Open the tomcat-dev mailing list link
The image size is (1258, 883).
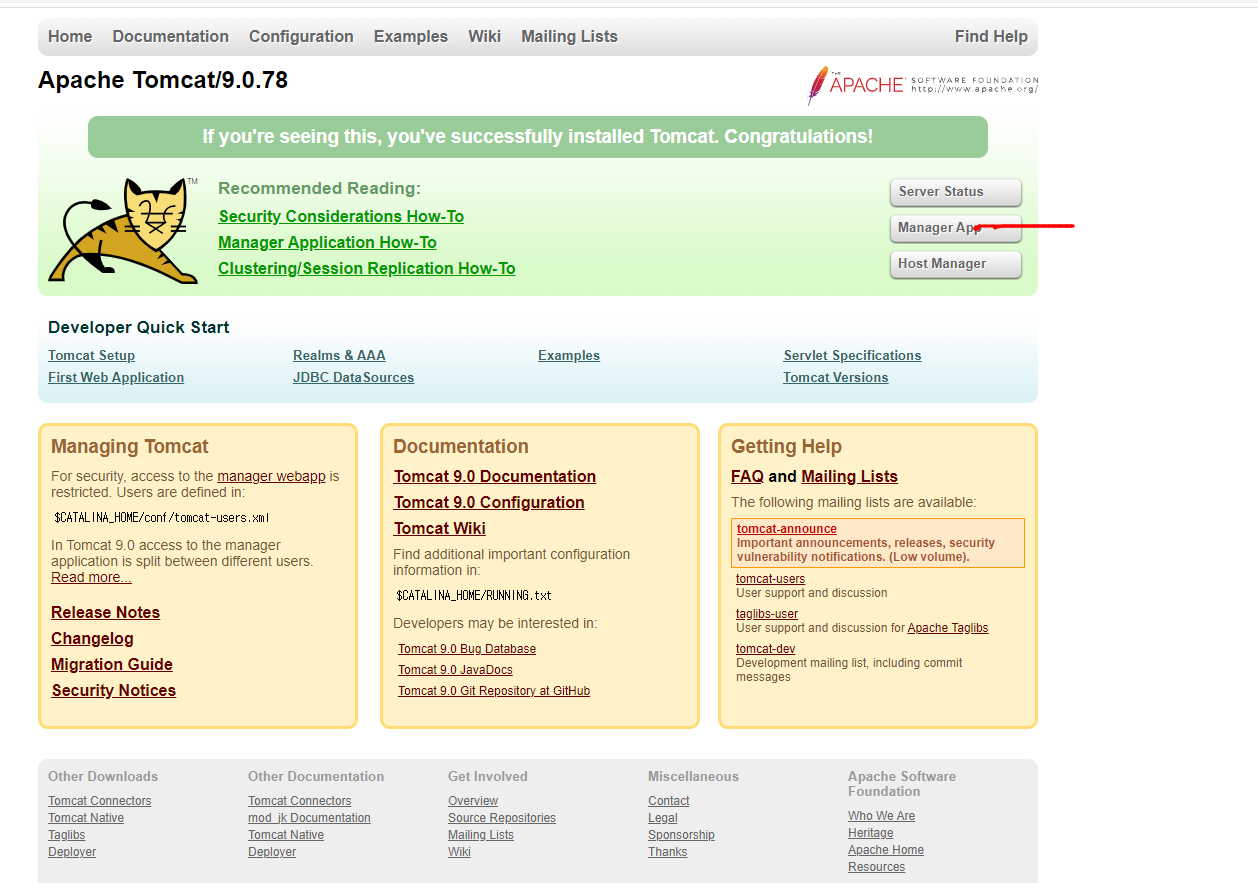(765, 649)
